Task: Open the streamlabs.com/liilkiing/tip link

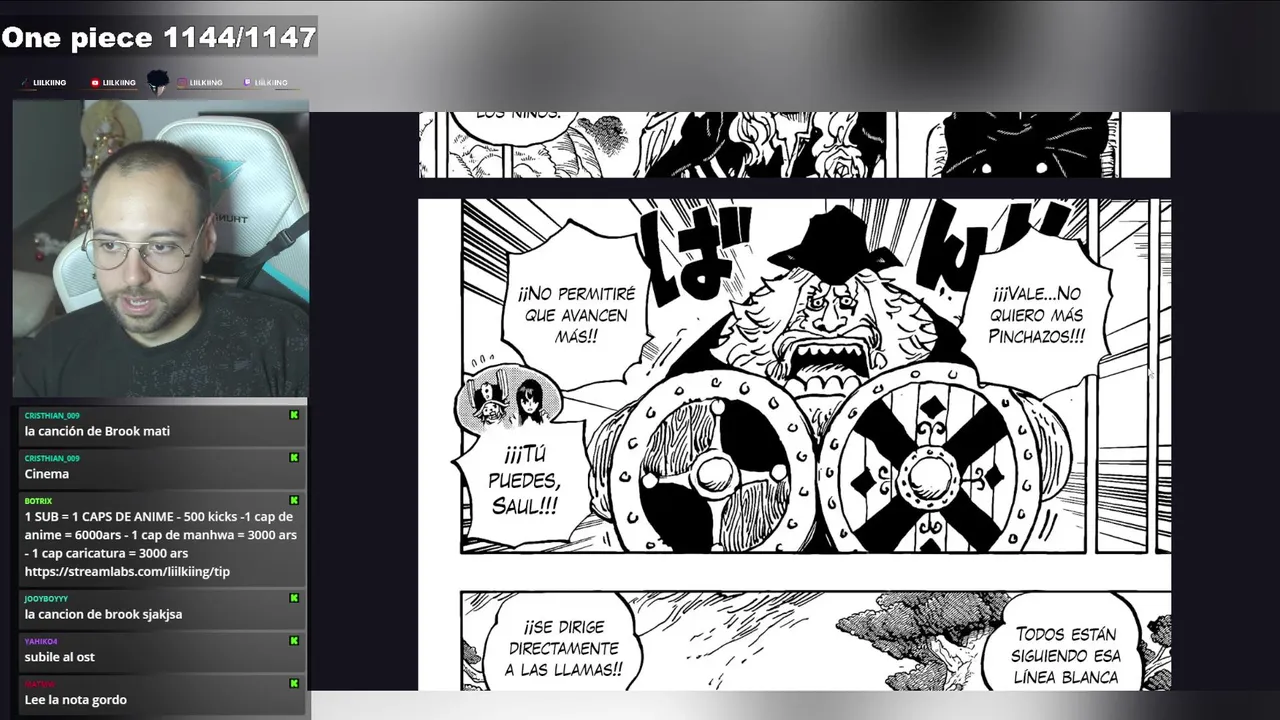Action: (x=127, y=571)
